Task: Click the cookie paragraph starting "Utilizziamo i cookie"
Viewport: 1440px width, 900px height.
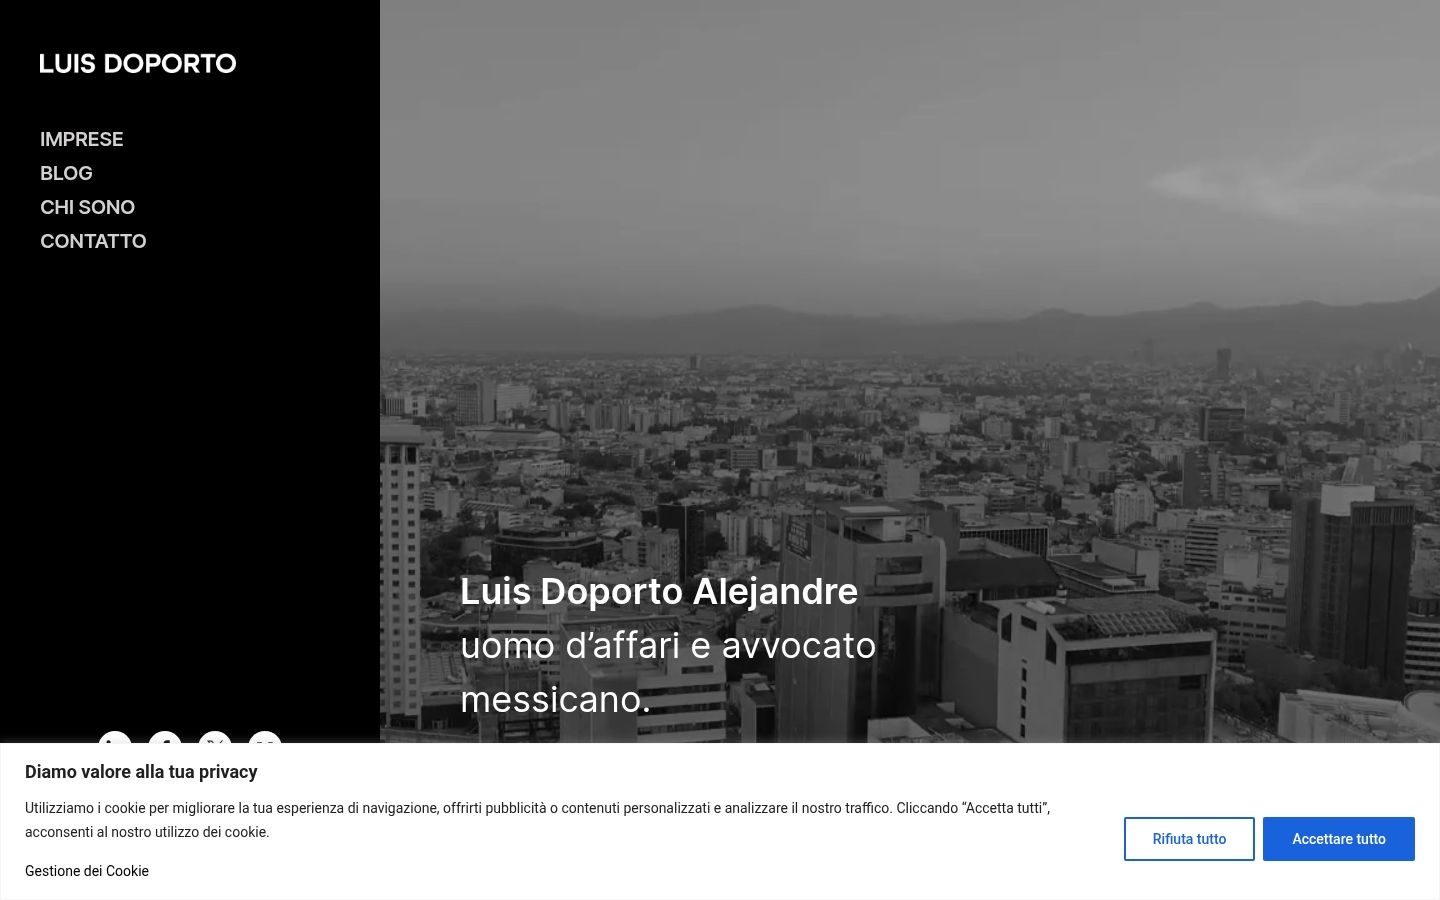Action: coord(538,820)
